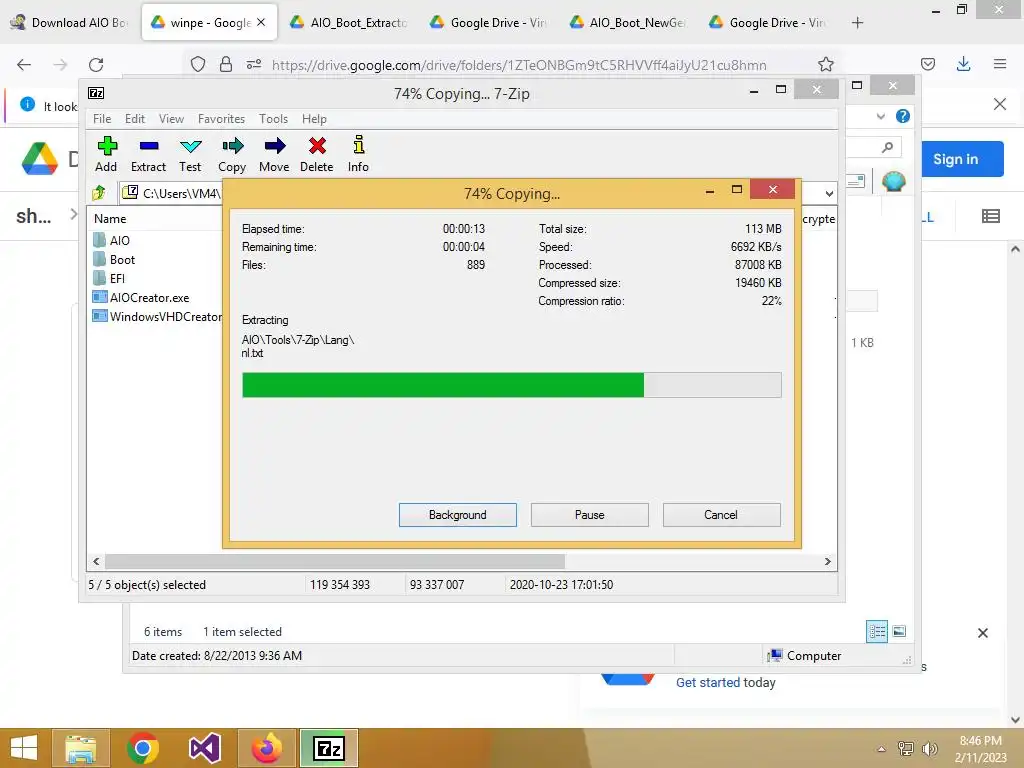Screen dimensions: 1024x768
Task: Select the Boot folder in file list
Action: (x=114, y=259)
